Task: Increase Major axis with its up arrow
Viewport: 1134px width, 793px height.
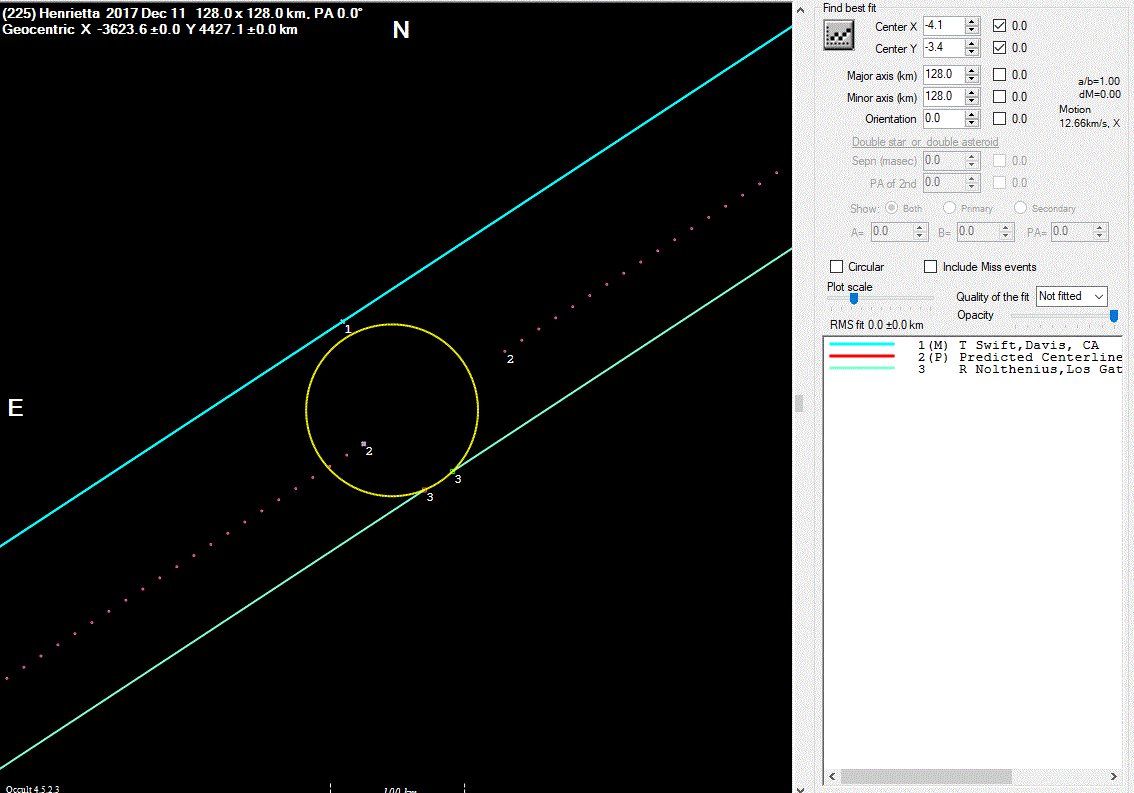Action: pyautogui.click(x=972, y=70)
